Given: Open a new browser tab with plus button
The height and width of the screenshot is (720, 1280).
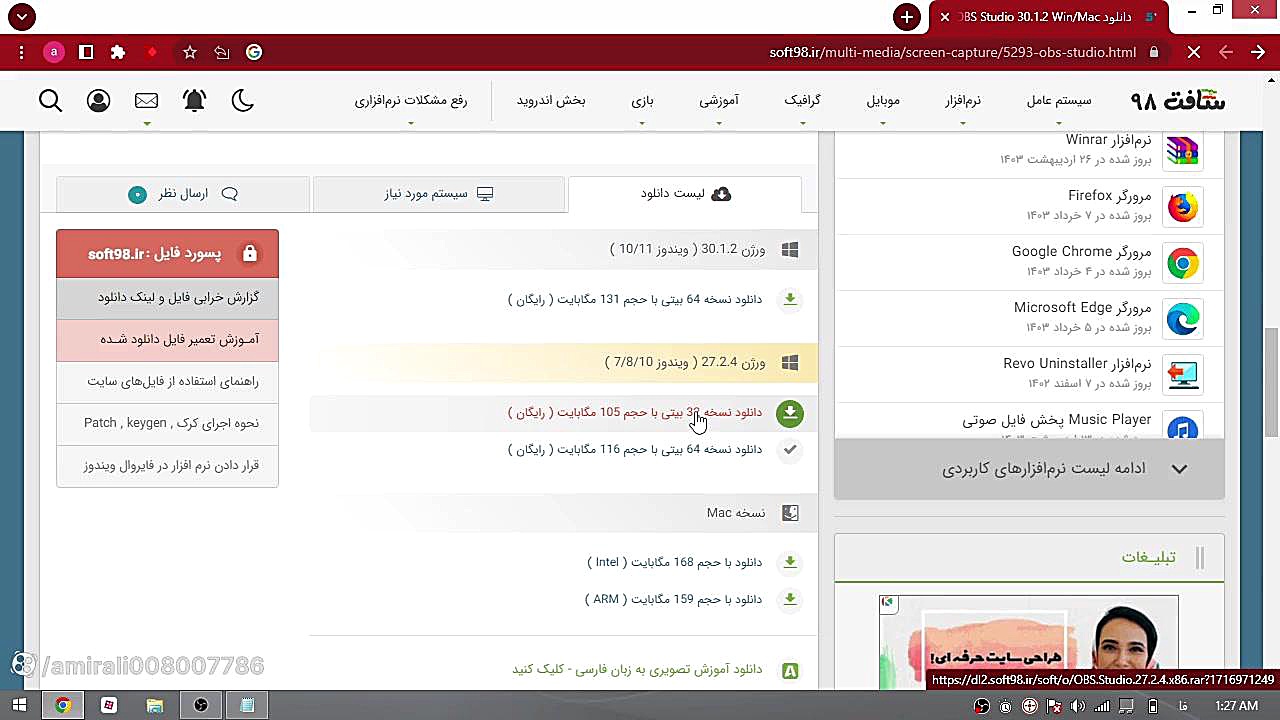Looking at the screenshot, I should click(x=907, y=17).
